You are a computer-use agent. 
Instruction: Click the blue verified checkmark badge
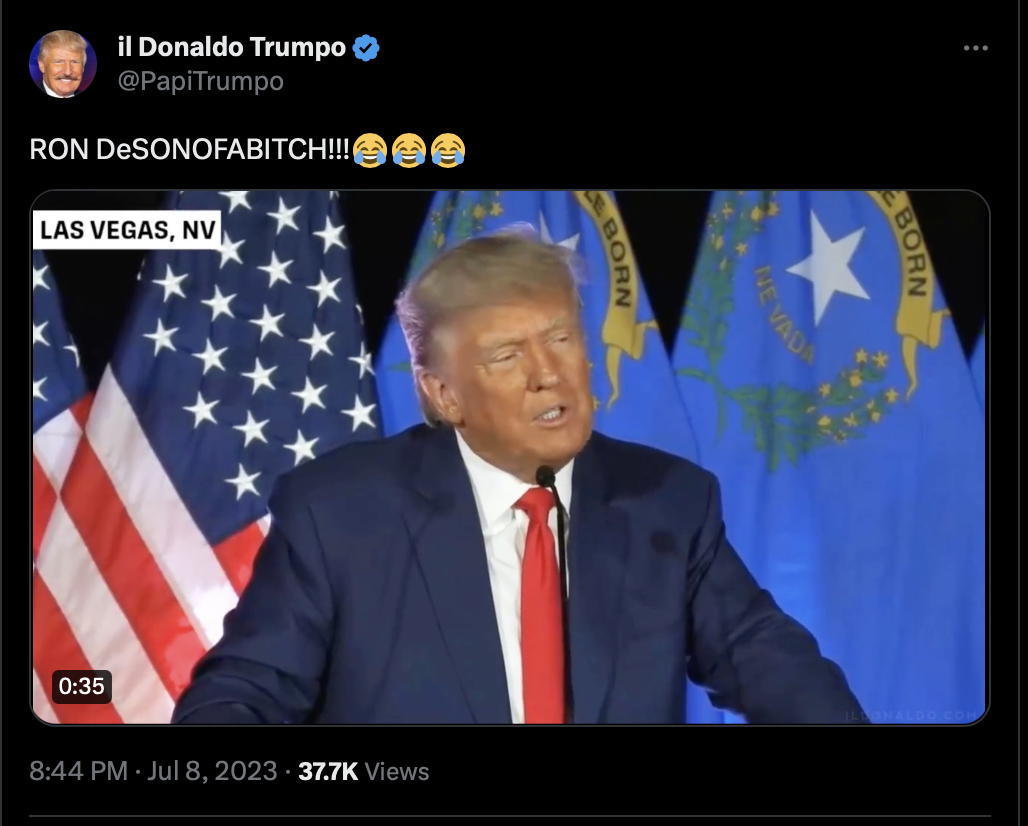coord(366,48)
